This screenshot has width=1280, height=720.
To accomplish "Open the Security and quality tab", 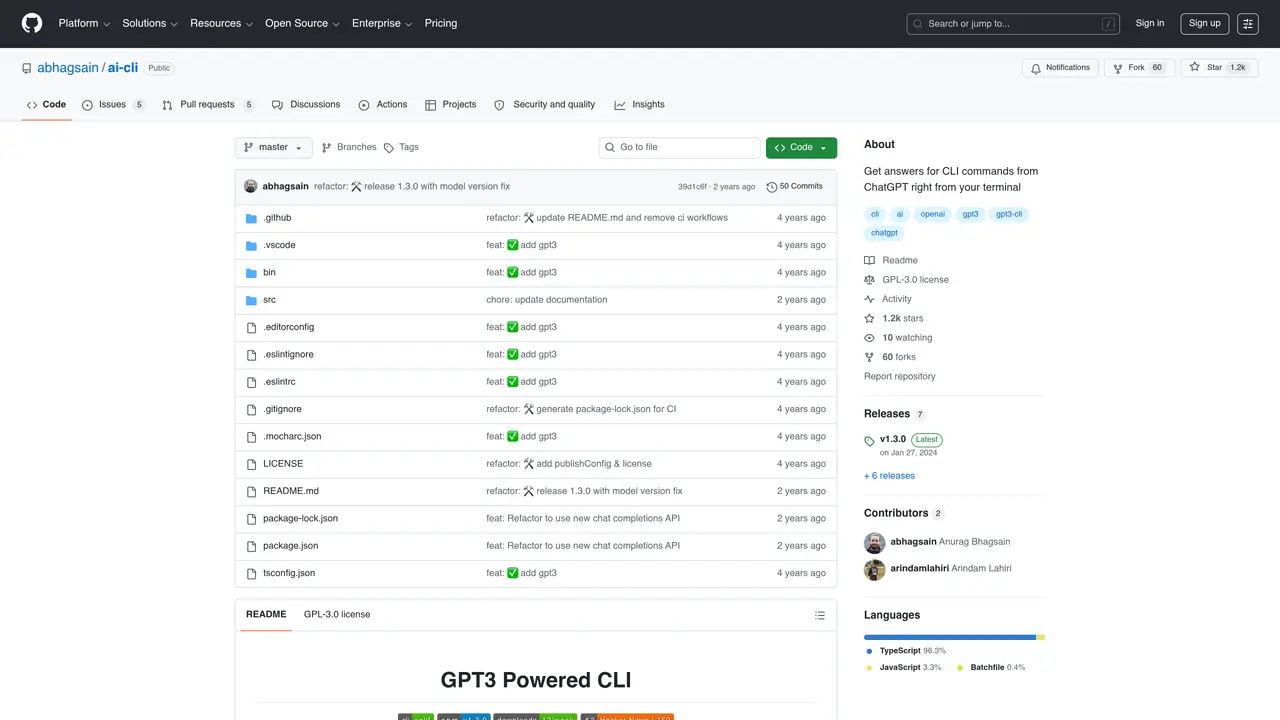I will 545,105.
